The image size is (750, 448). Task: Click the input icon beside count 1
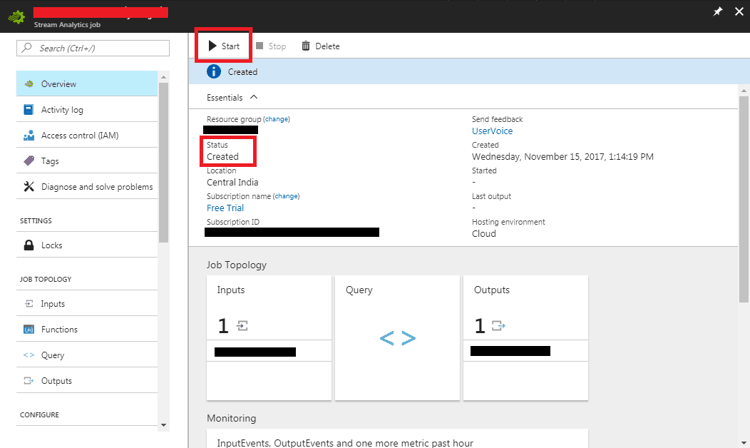(243, 326)
